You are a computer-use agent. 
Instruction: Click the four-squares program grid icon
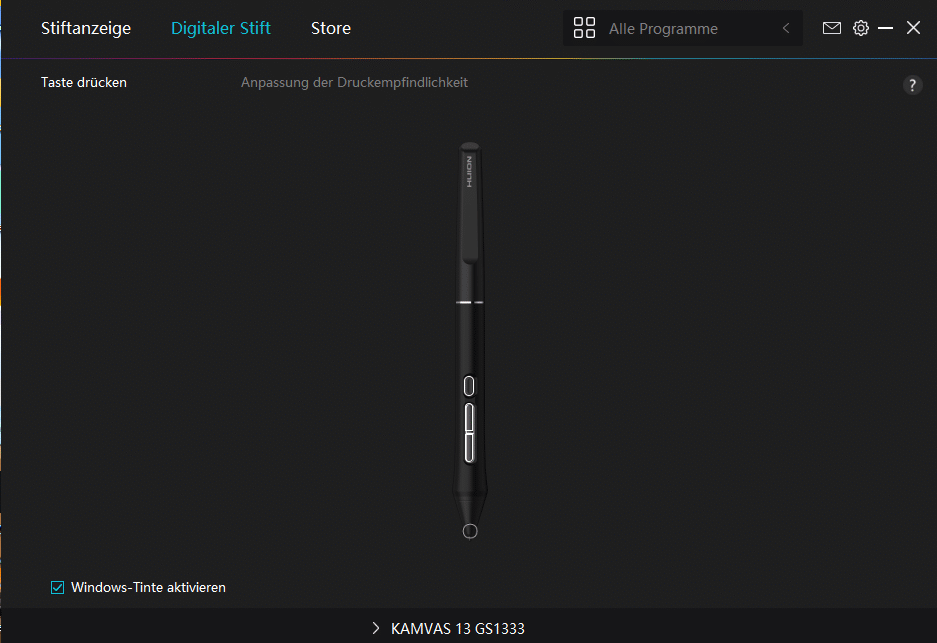(x=584, y=28)
